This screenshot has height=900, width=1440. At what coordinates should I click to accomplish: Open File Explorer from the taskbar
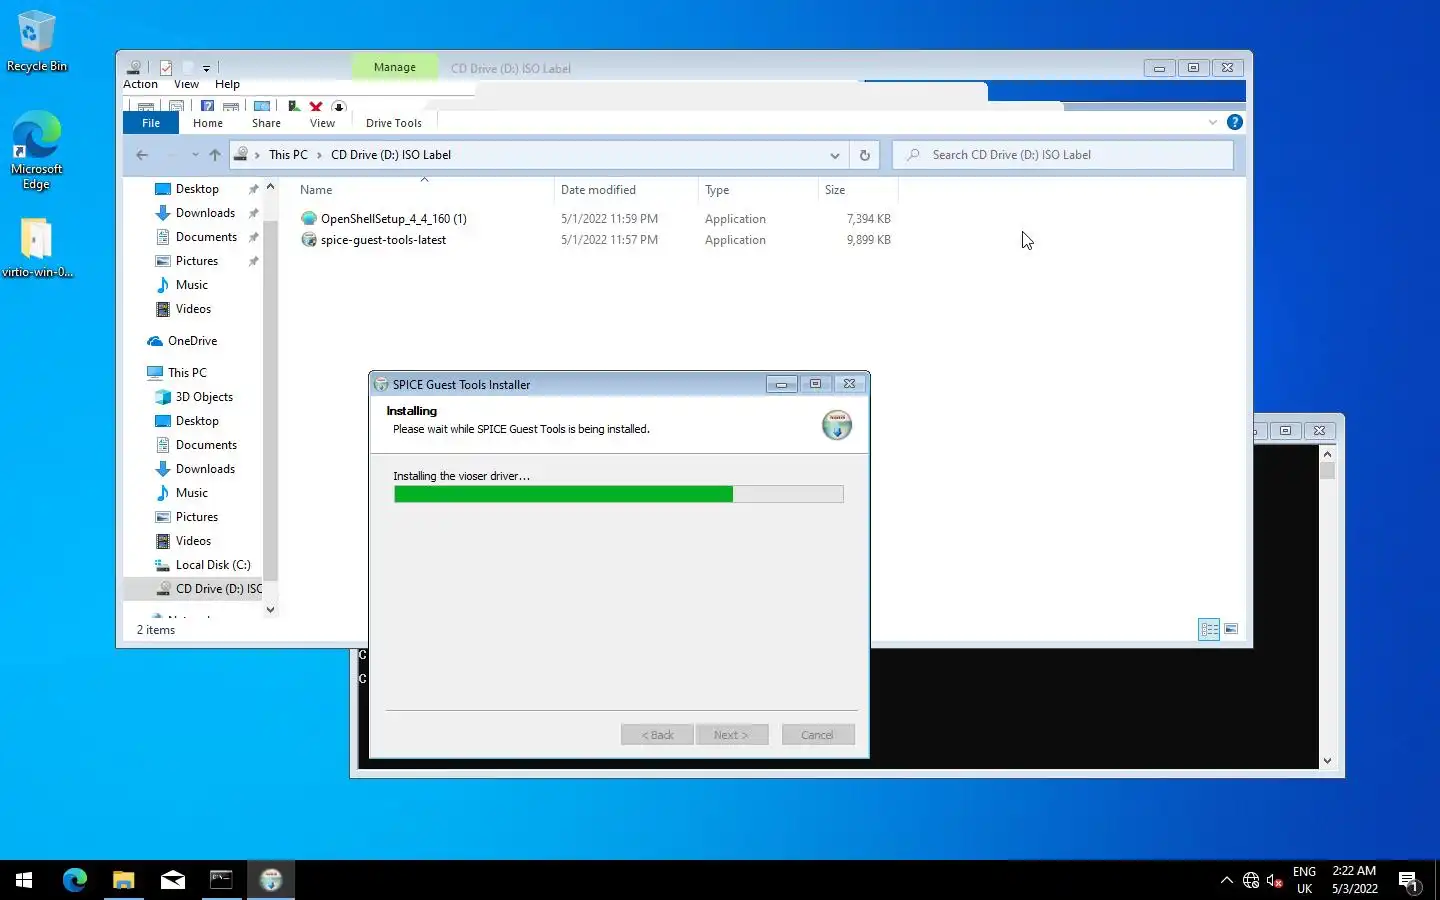[123, 880]
